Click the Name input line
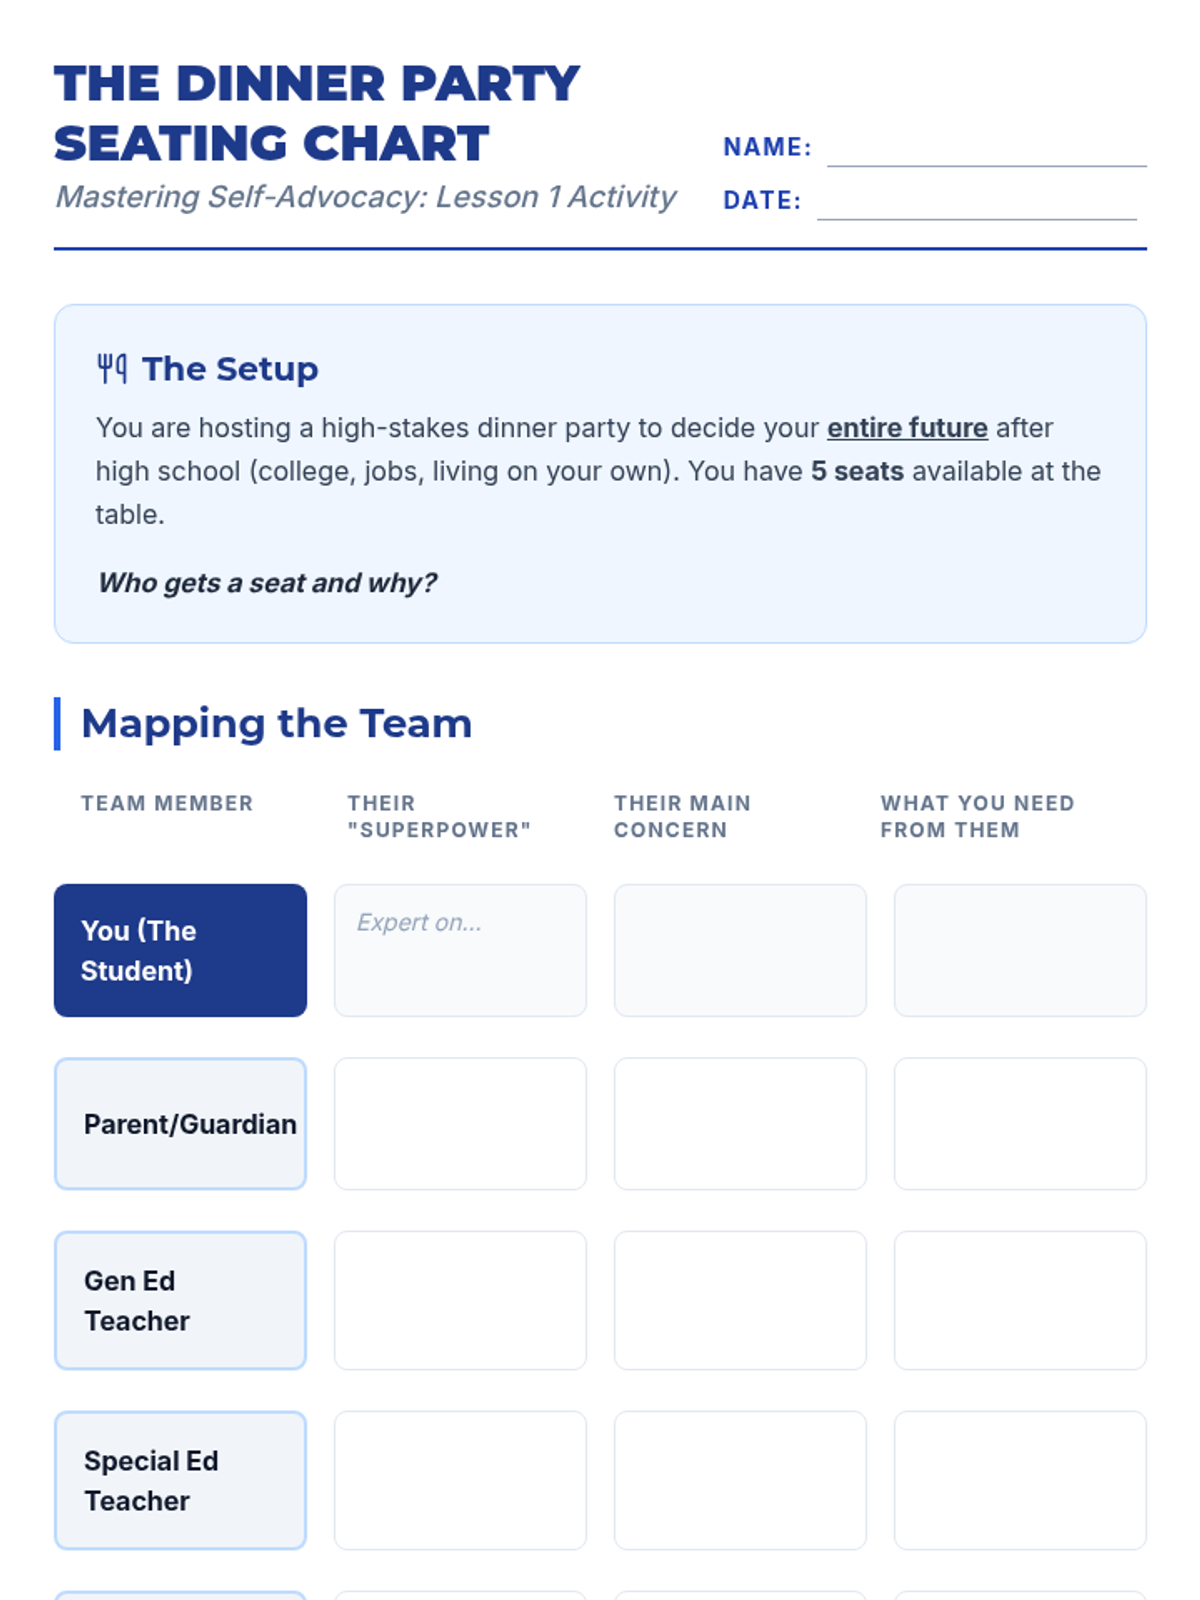This screenshot has height=1600, width=1200. (x=986, y=150)
